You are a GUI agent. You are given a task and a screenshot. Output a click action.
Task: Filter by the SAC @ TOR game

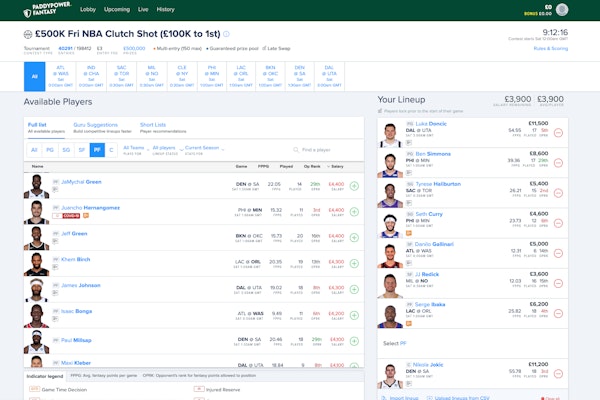pyautogui.click(x=121, y=77)
